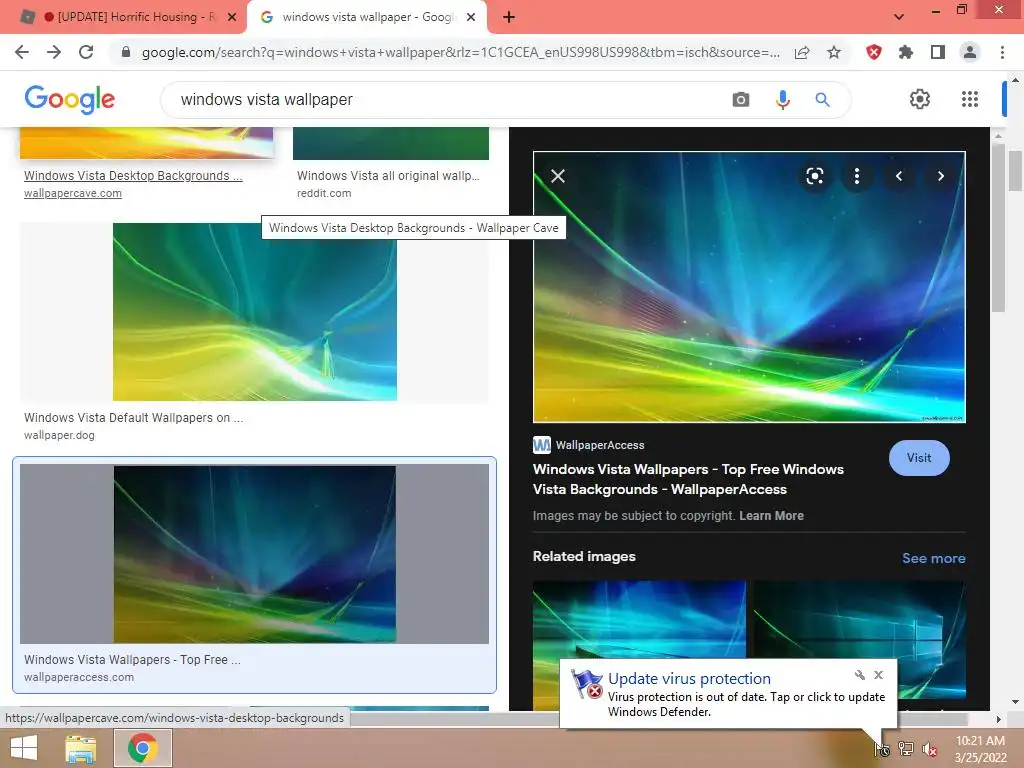The image size is (1024, 768).
Task: Search by image using camera icon
Action: 741,99
